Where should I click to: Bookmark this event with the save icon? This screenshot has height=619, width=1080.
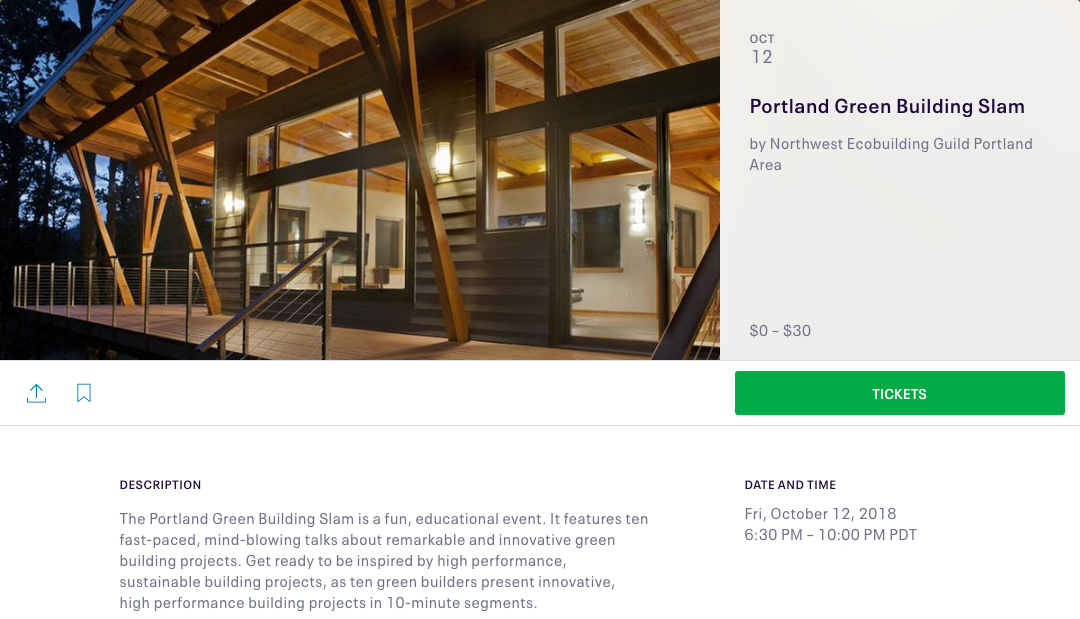[84, 393]
